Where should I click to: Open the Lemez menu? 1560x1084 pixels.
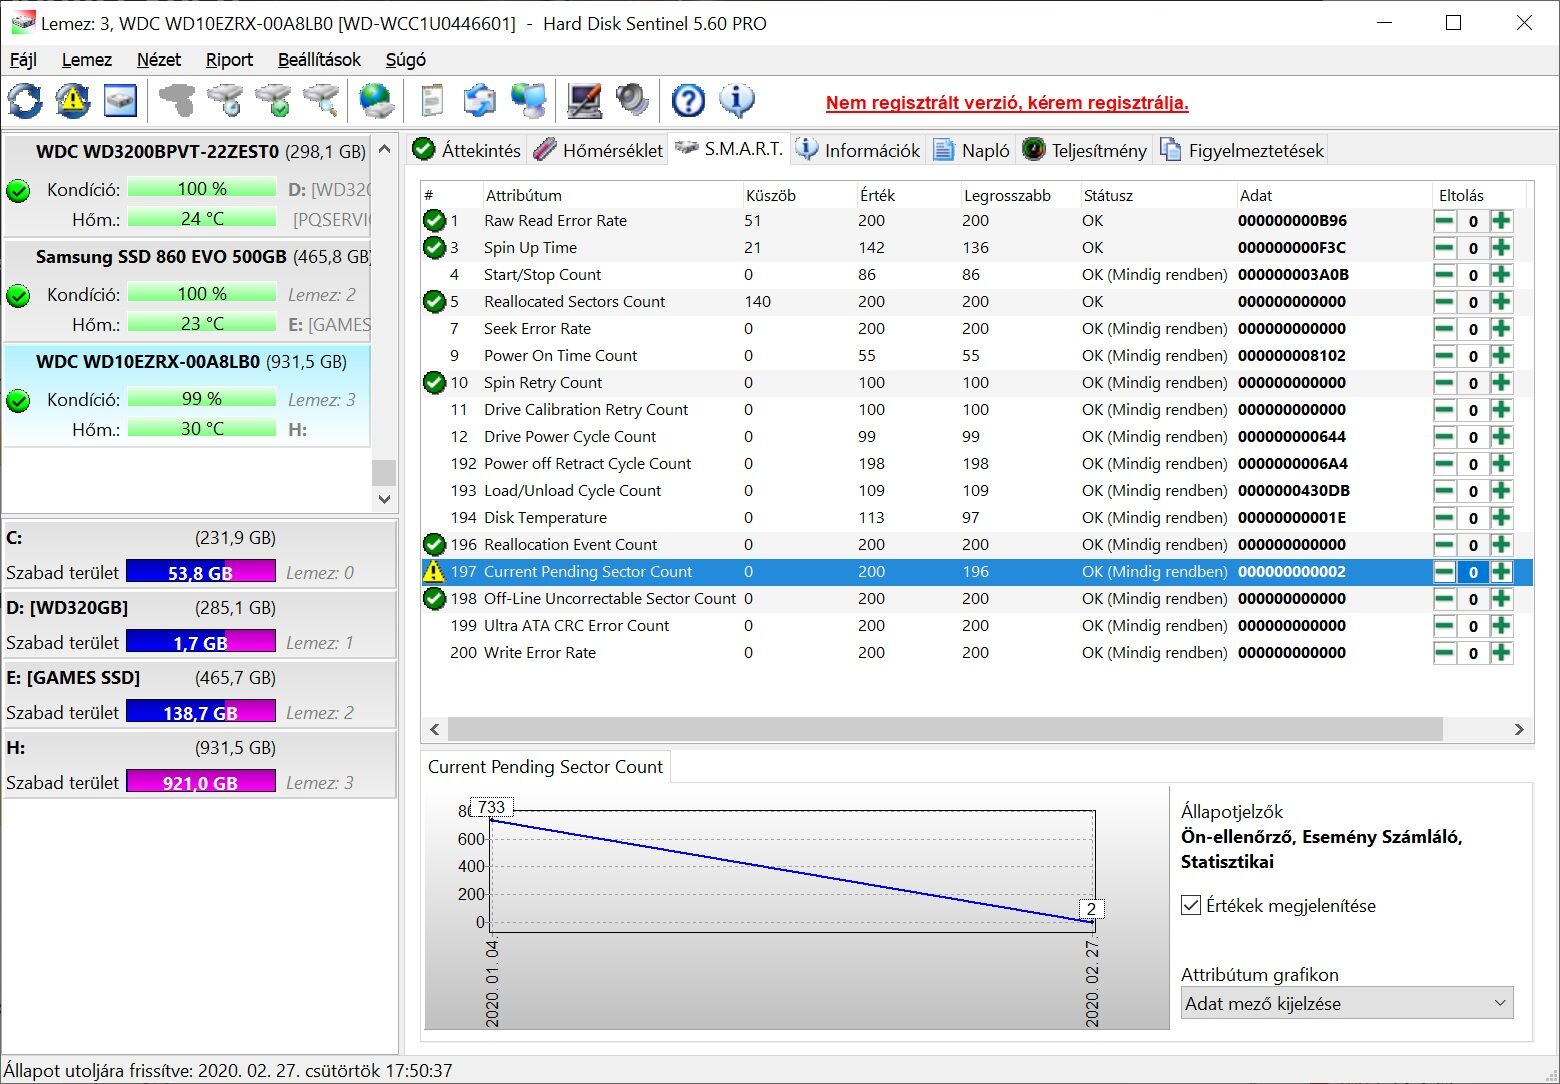87,60
